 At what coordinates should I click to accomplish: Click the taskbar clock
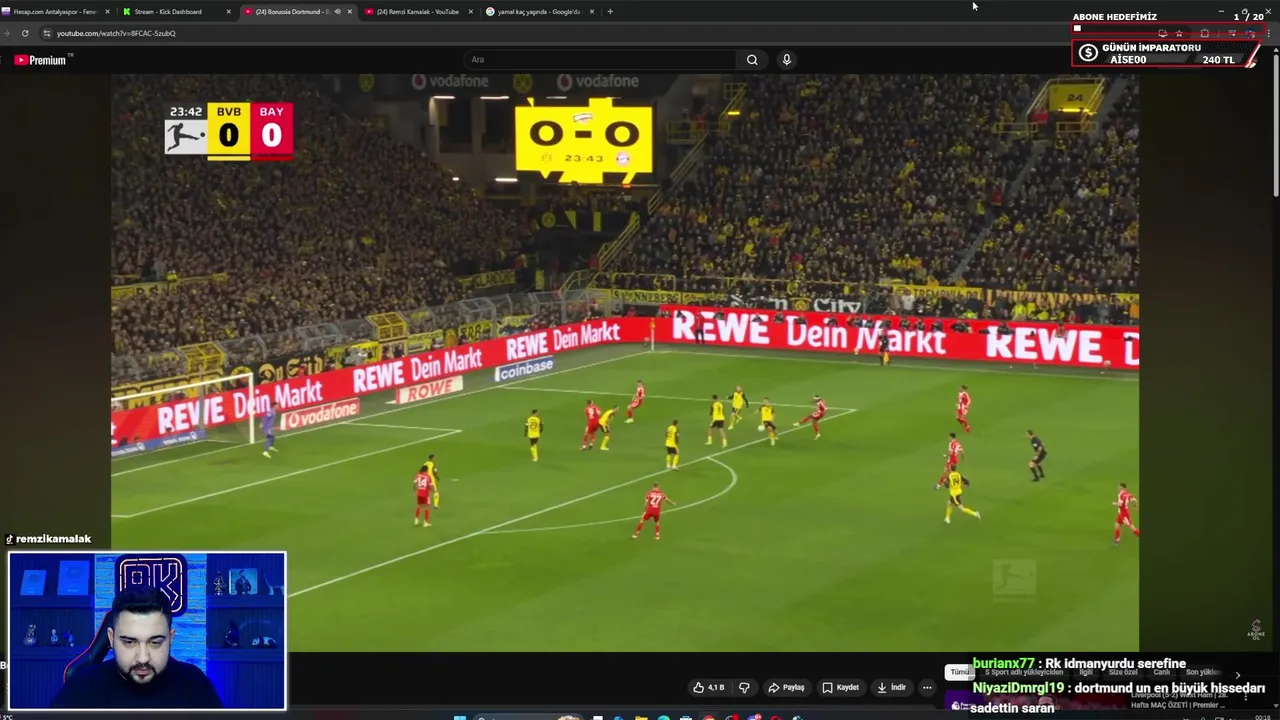pyautogui.click(x=1262, y=716)
